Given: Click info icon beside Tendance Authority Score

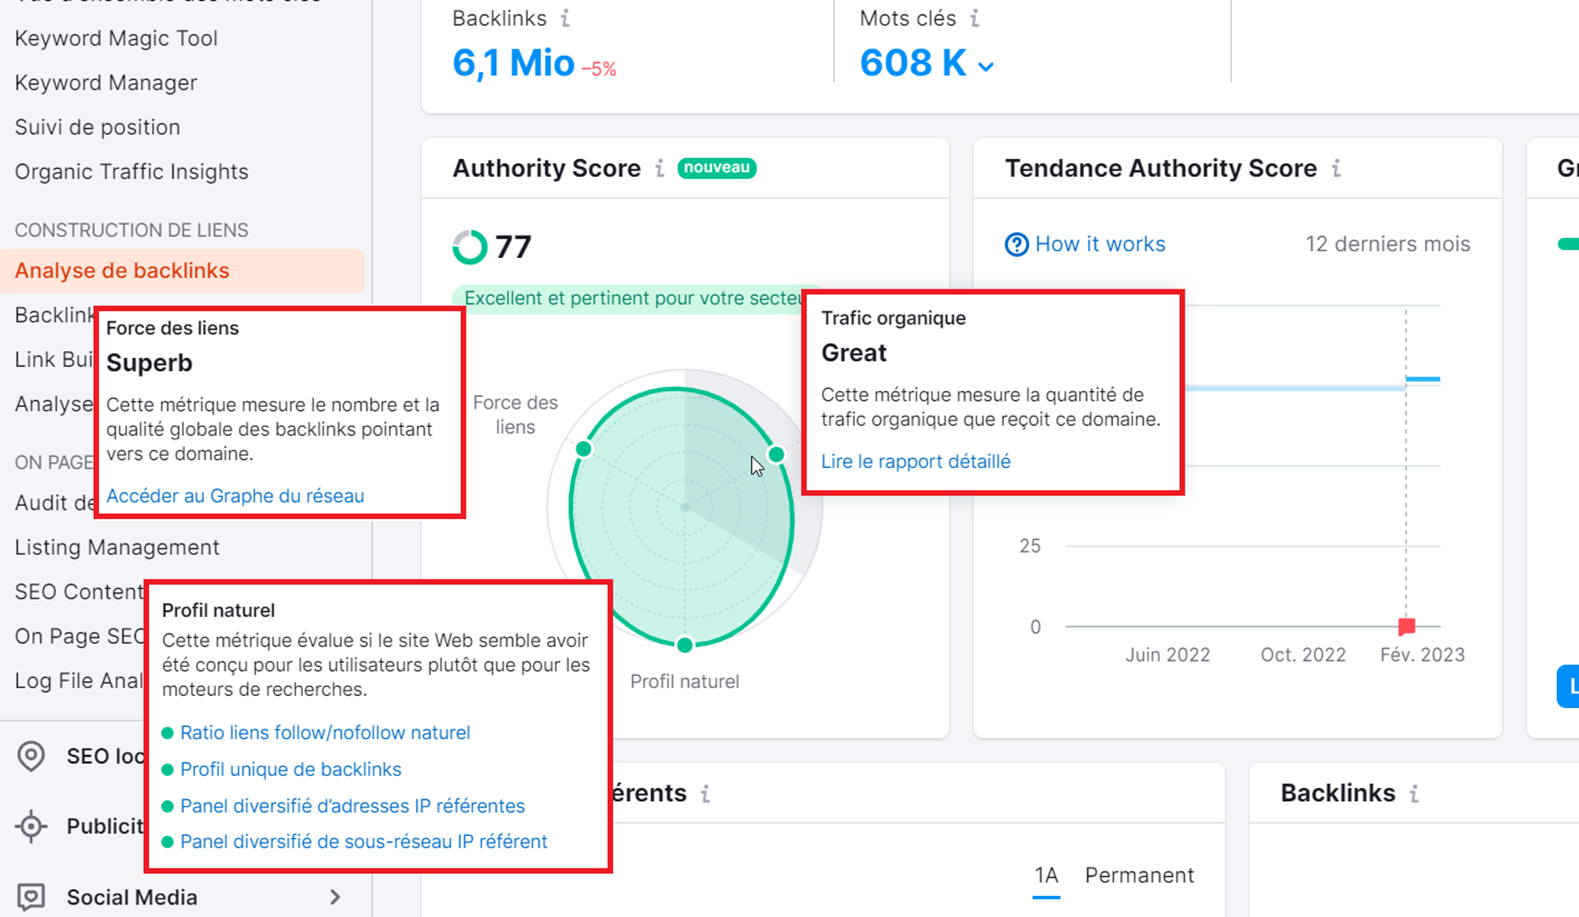Looking at the screenshot, I should (1337, 168).
